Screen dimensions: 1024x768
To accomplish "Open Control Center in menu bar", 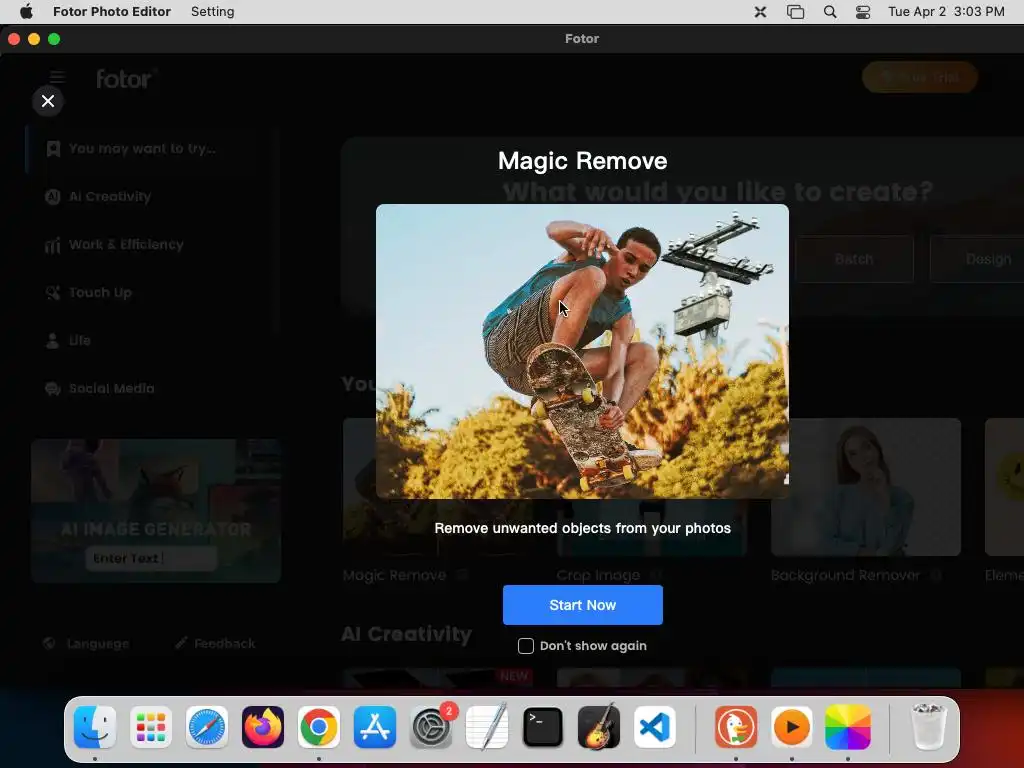I will click(x=863, y=12).
